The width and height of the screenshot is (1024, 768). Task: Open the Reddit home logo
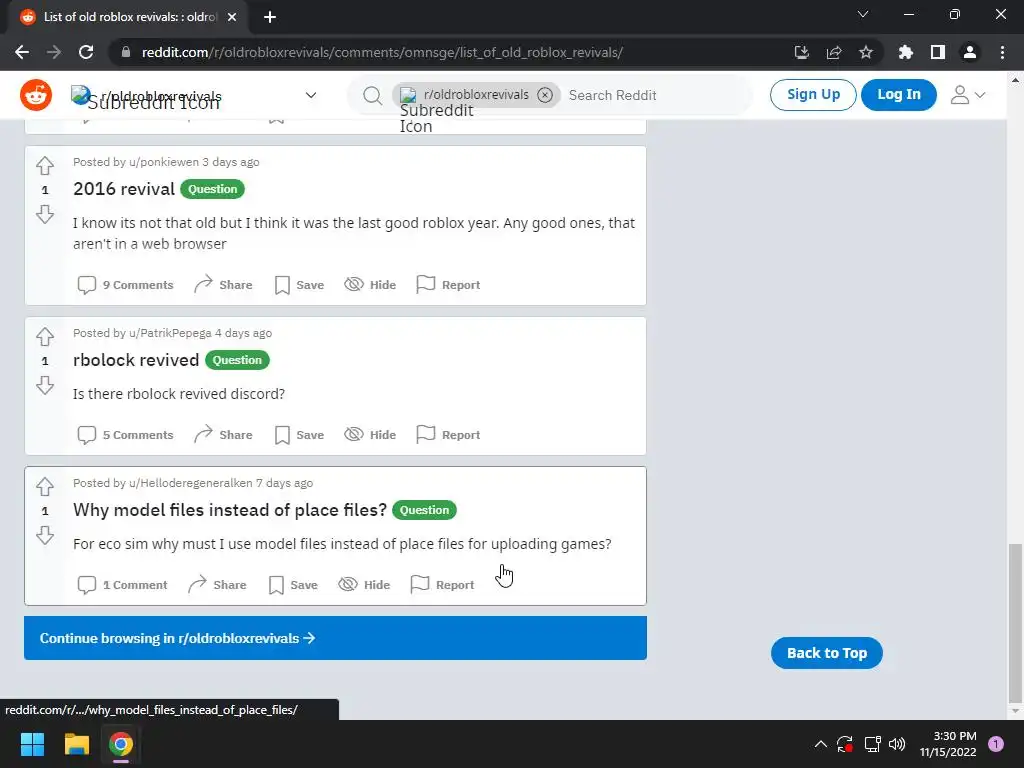[x=36, y=95]
